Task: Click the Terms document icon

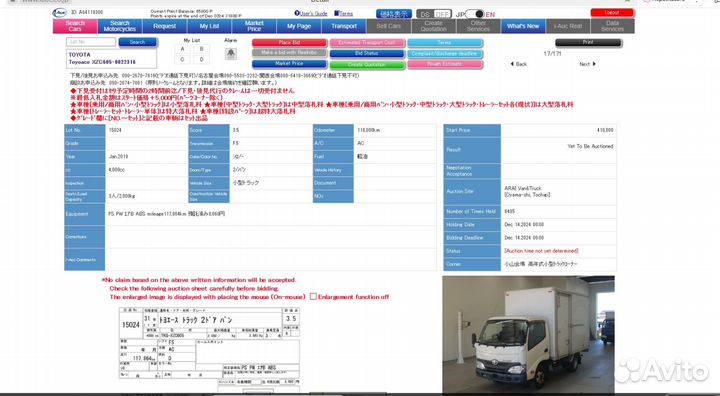Action: tap(337, 13)
